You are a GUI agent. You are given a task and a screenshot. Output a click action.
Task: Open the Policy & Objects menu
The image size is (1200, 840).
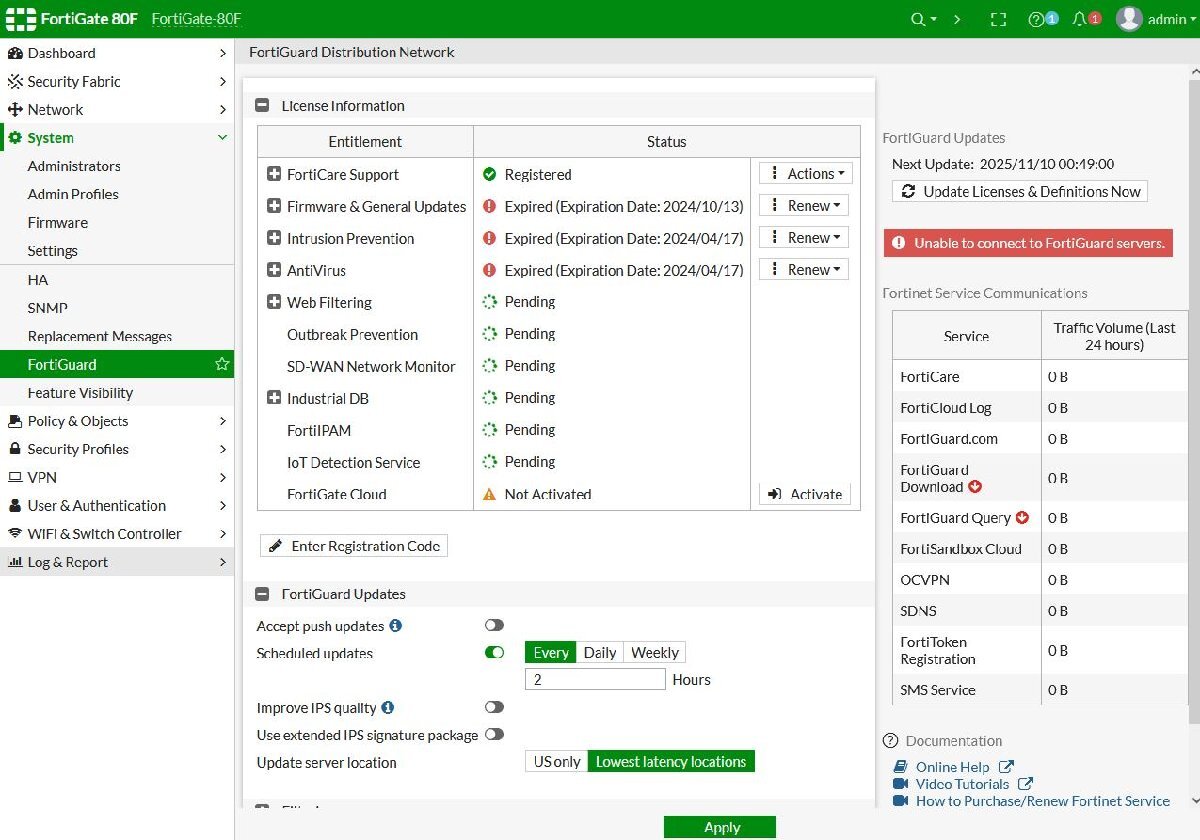pos(78,421)
